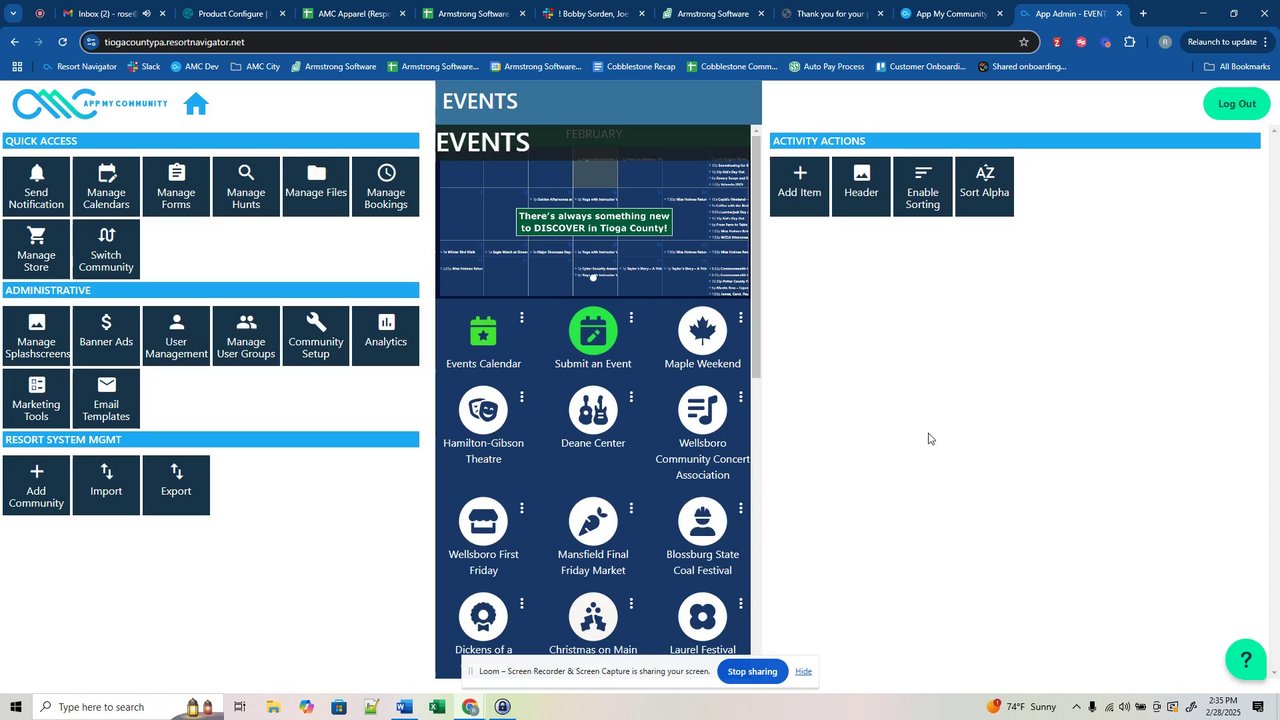Open Email Templates tile
Image resolution: width=1280 pixels, height=720 pixels.
106,398
